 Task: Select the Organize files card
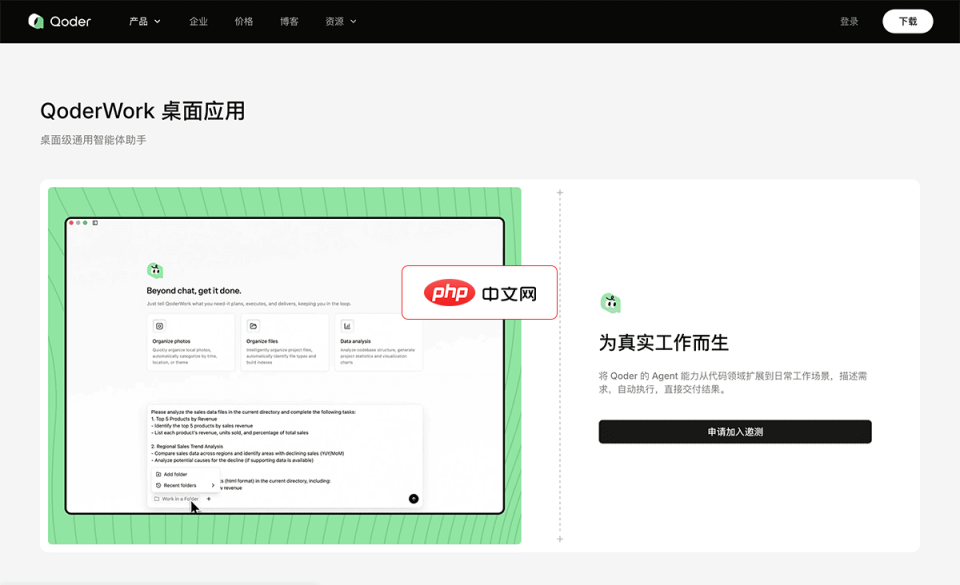[285, 342]
